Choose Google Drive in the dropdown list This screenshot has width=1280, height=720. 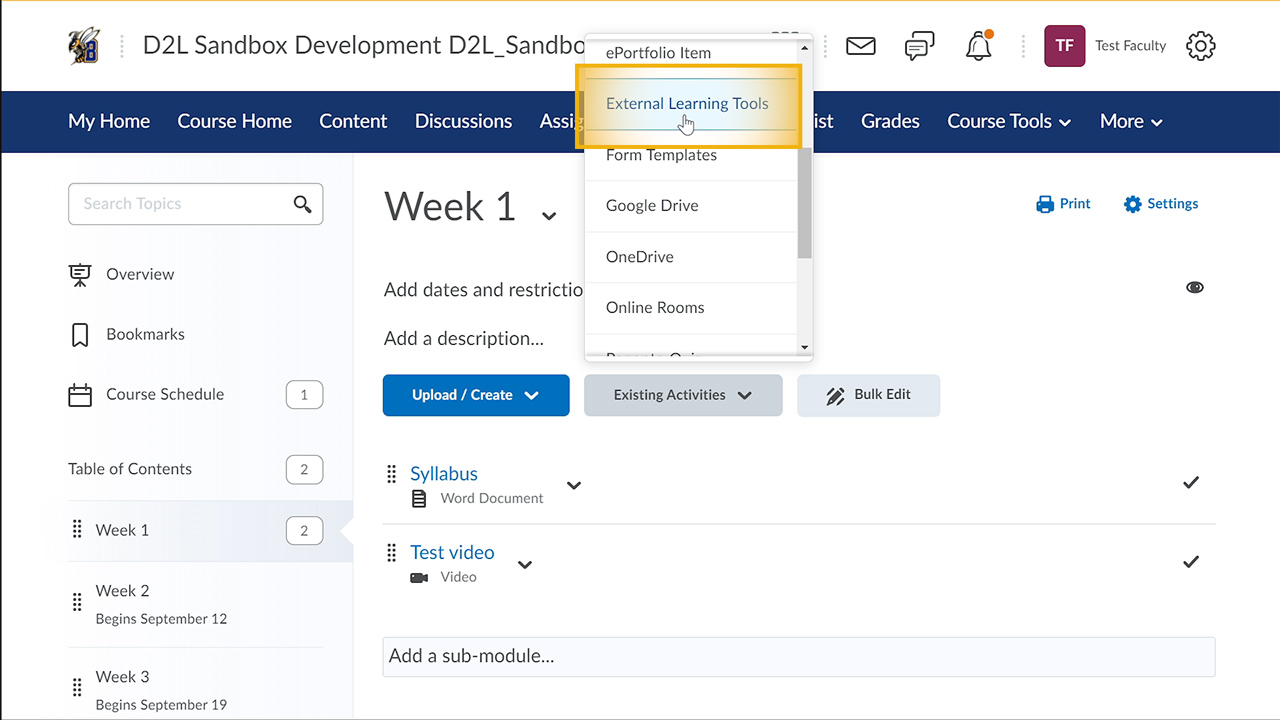(x=652, y=206)
